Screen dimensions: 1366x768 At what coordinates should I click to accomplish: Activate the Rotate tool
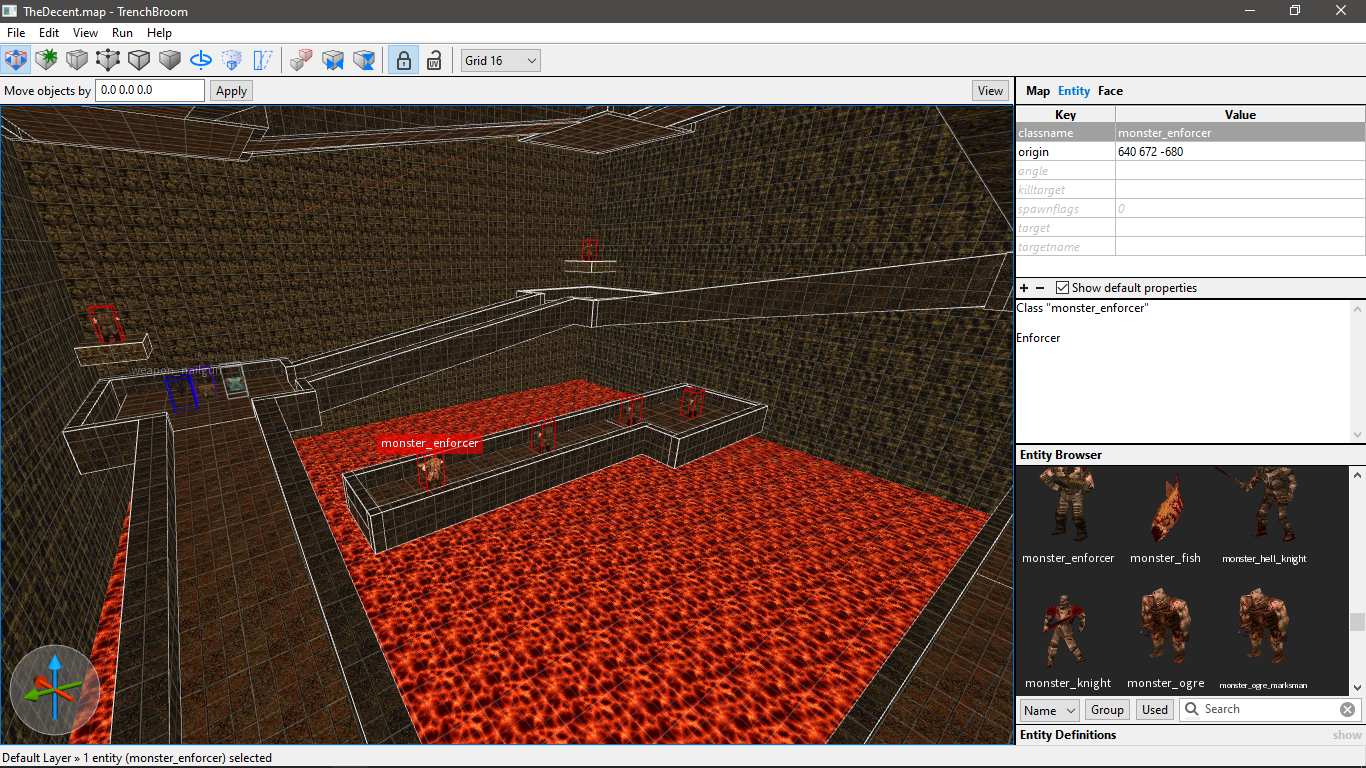pos(201,60)
